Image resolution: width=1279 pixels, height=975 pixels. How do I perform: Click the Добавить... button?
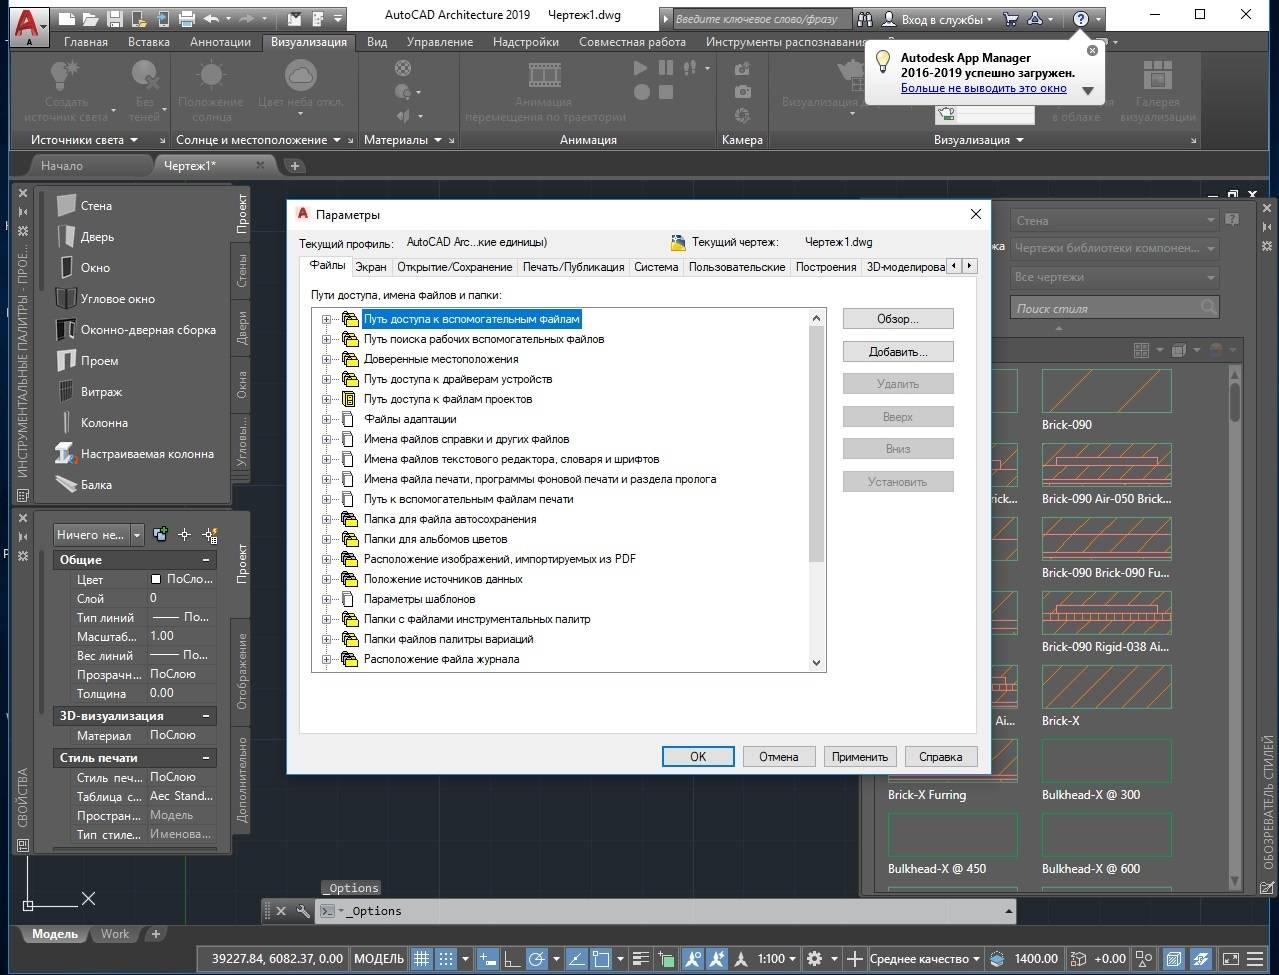(898, 352)
